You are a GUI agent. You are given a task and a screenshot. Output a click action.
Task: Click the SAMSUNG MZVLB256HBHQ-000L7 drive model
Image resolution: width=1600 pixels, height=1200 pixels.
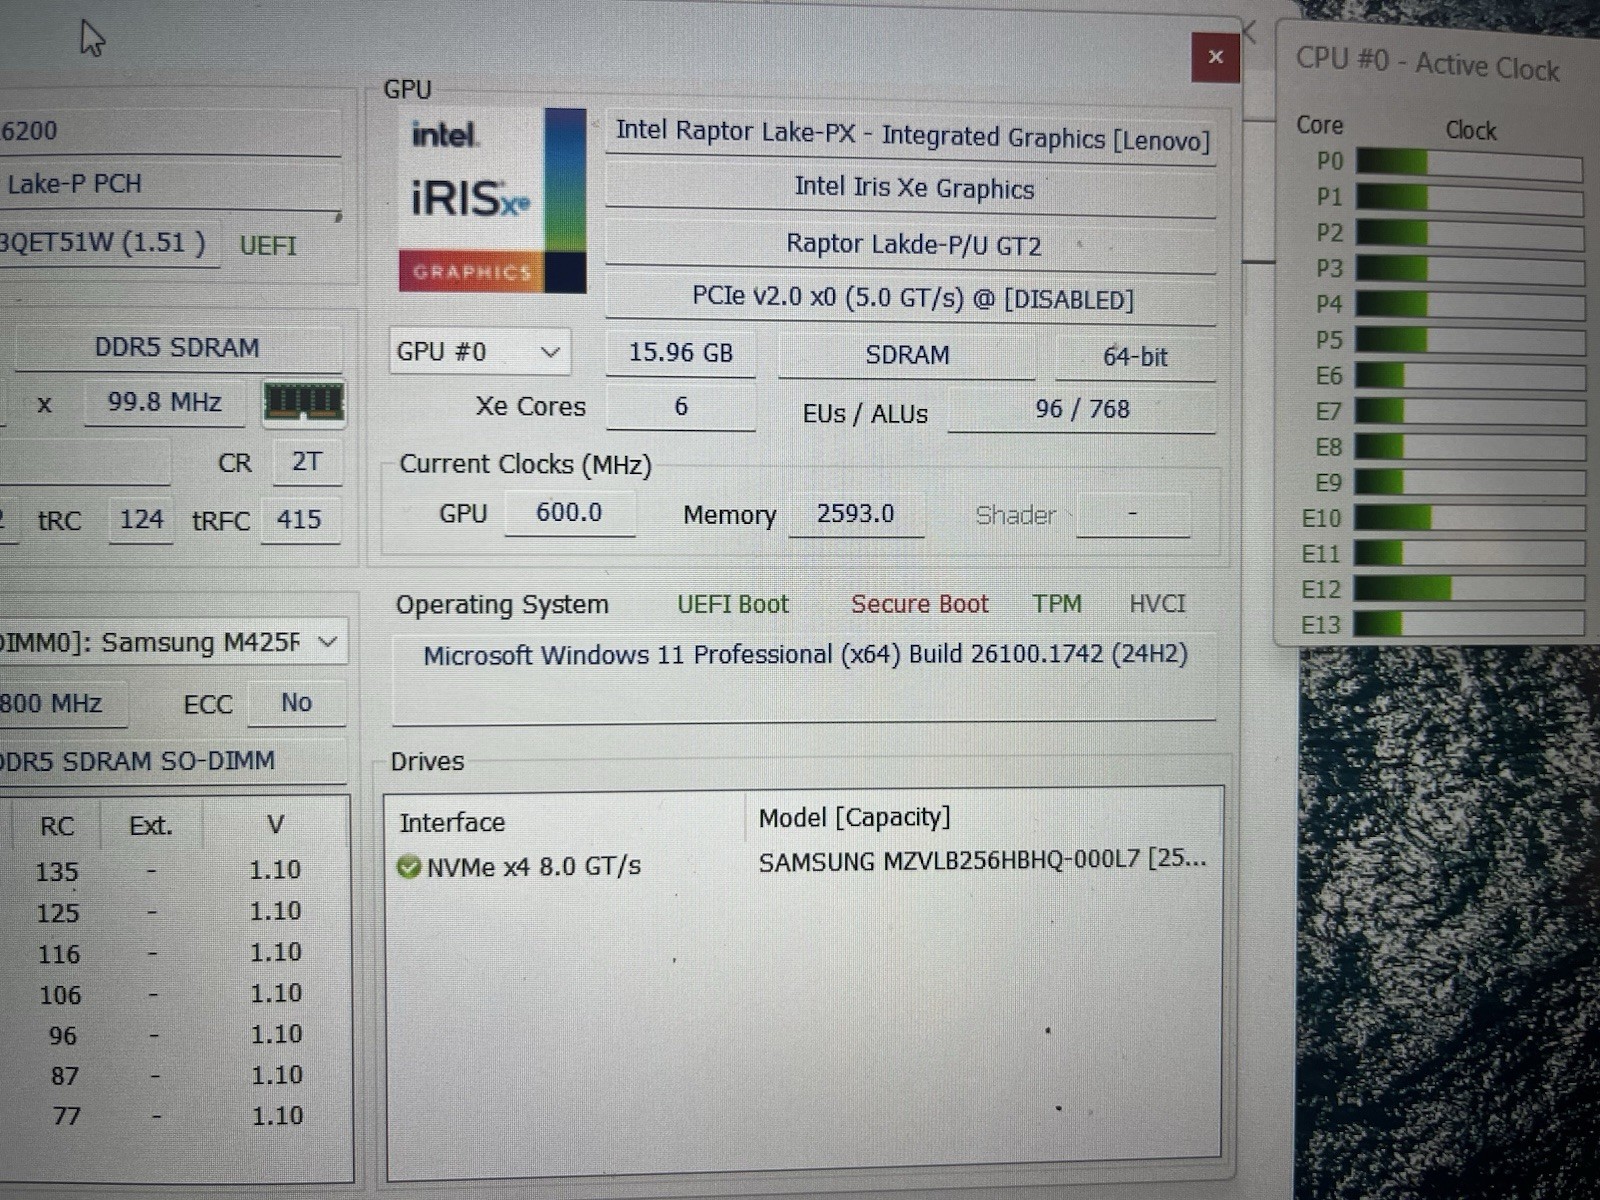coord(982,861)
